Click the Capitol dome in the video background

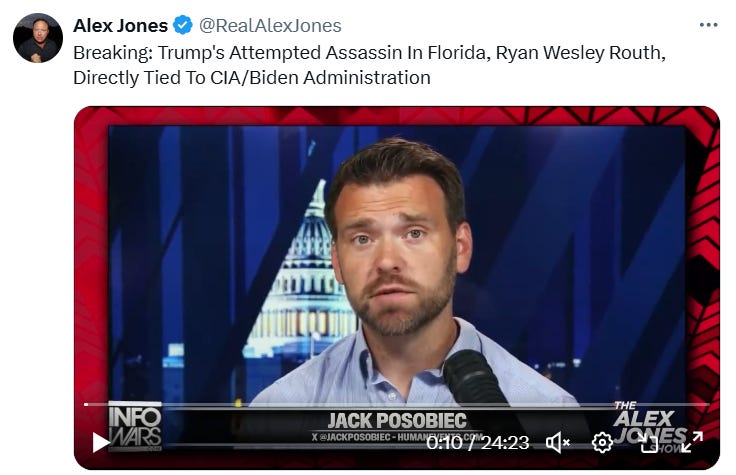(x=305, y=272)
